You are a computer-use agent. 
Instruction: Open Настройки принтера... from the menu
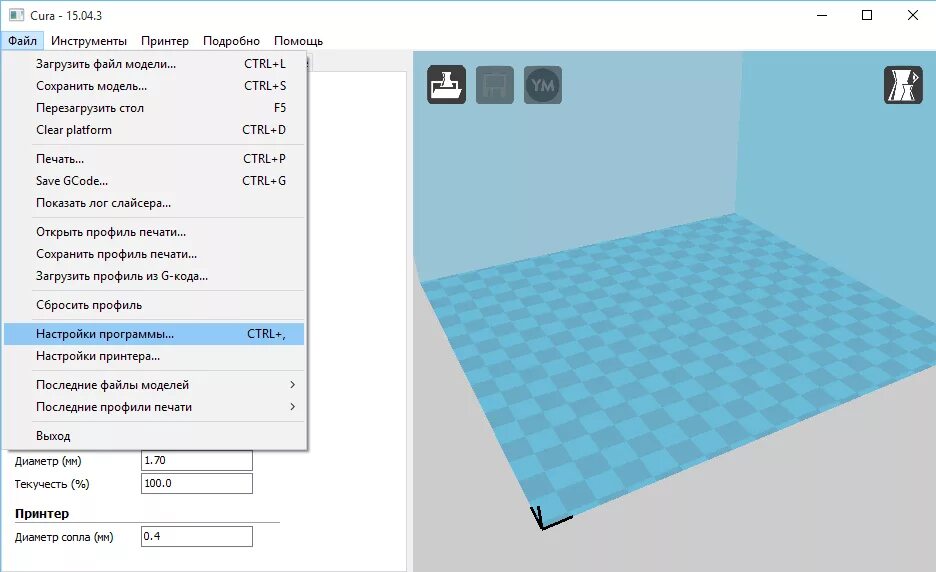click(154, 356)
